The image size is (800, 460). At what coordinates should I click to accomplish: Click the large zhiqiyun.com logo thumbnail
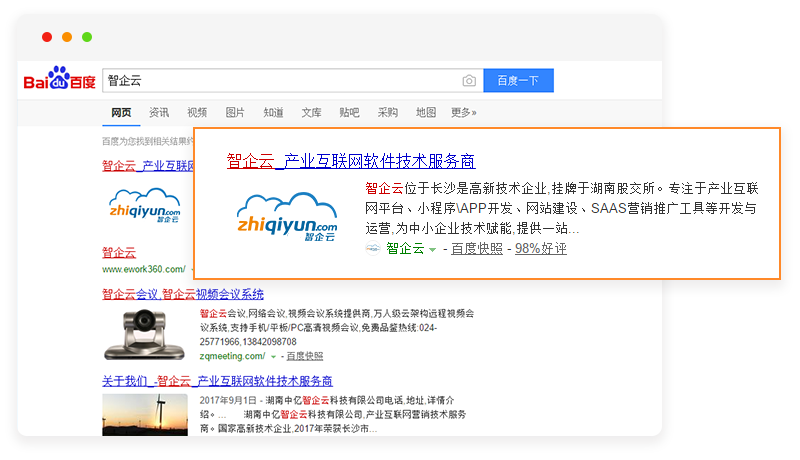(x=287, y=217)
